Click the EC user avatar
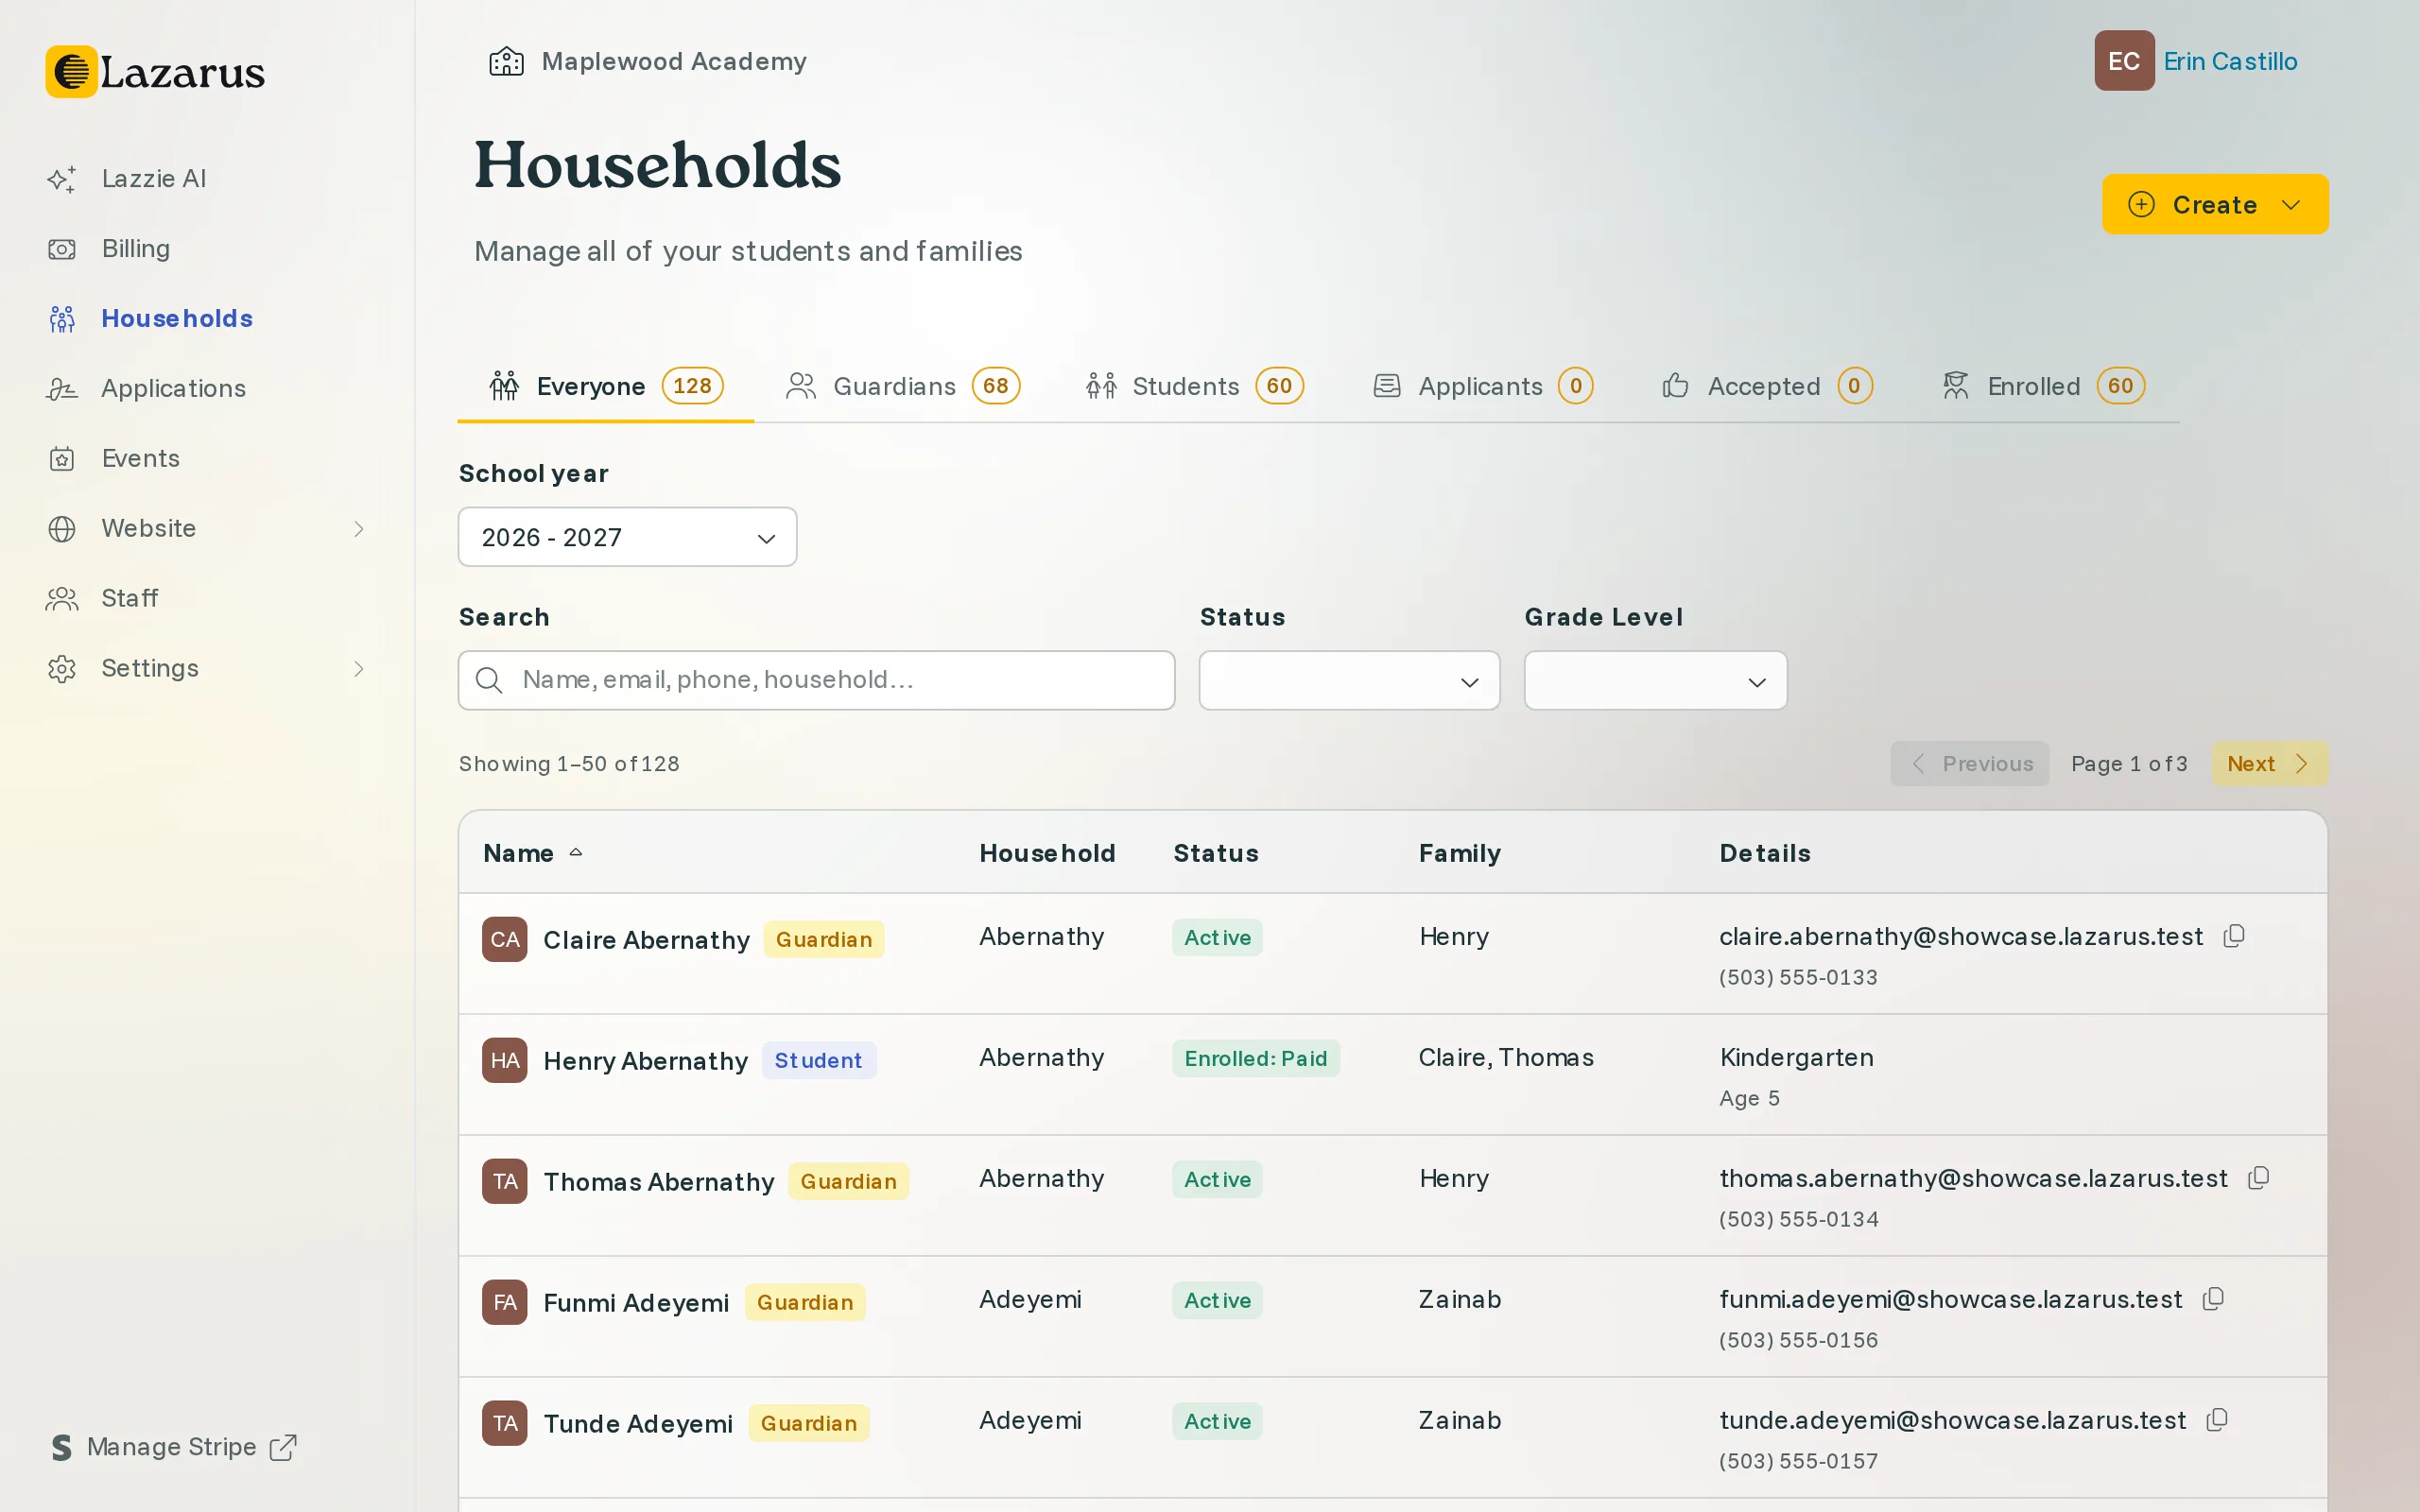 [2124, 61]
